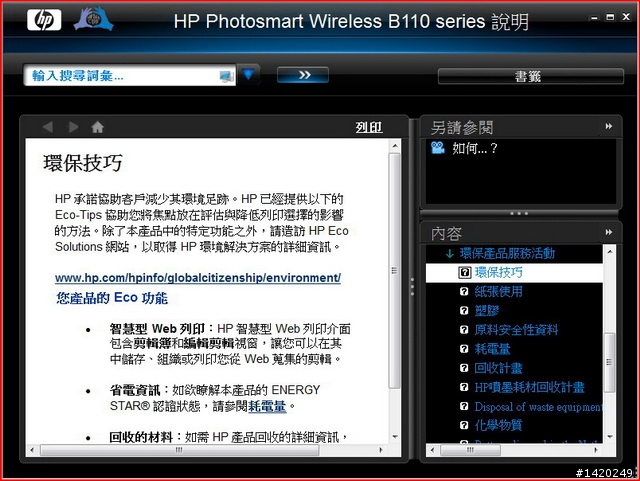
Task: Click the video camera icon beside 如何...?
Action: pos(438,147)
